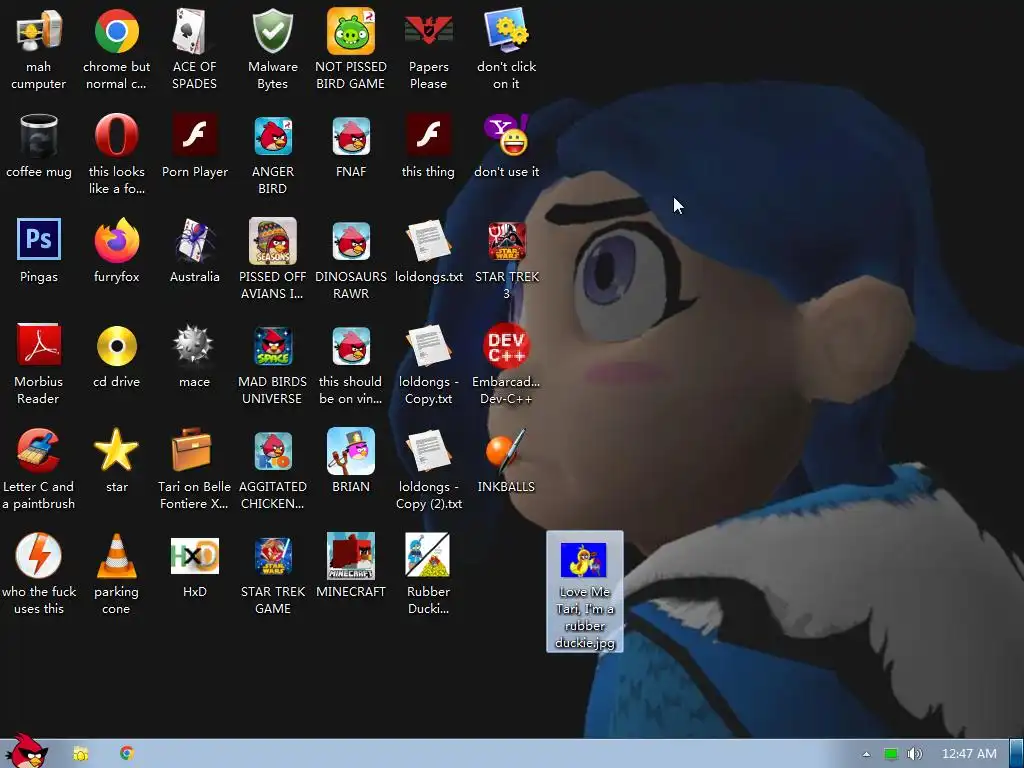
Task: Open the Papers Please icon
Action: [x=428, y=31]
